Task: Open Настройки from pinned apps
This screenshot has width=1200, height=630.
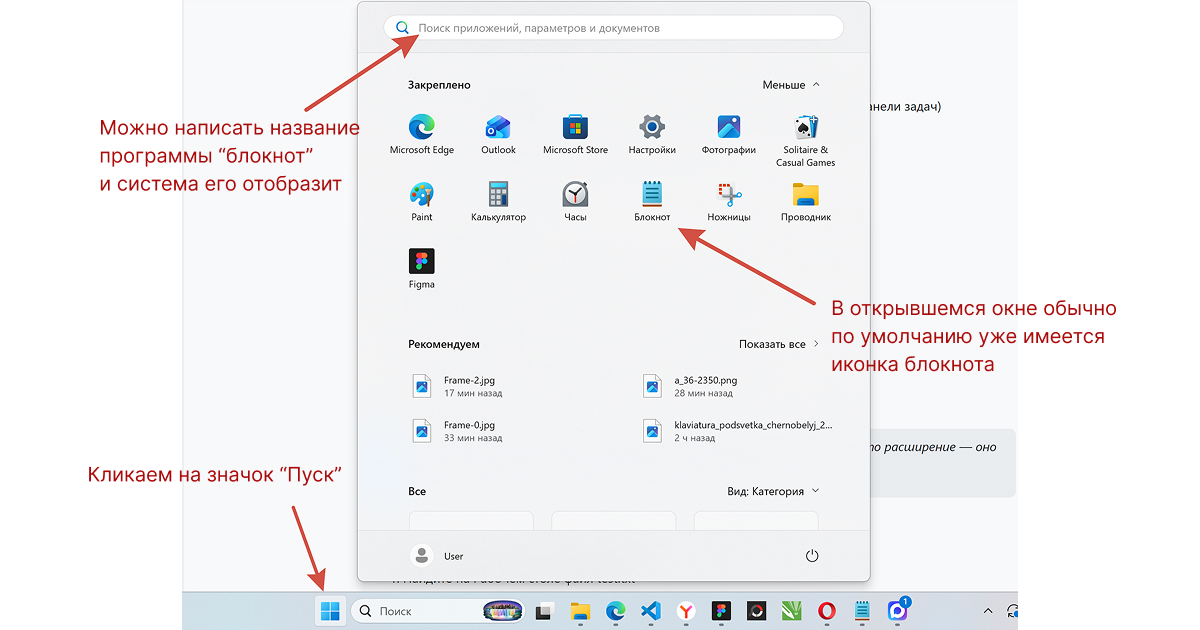Action: coord(652,135)
